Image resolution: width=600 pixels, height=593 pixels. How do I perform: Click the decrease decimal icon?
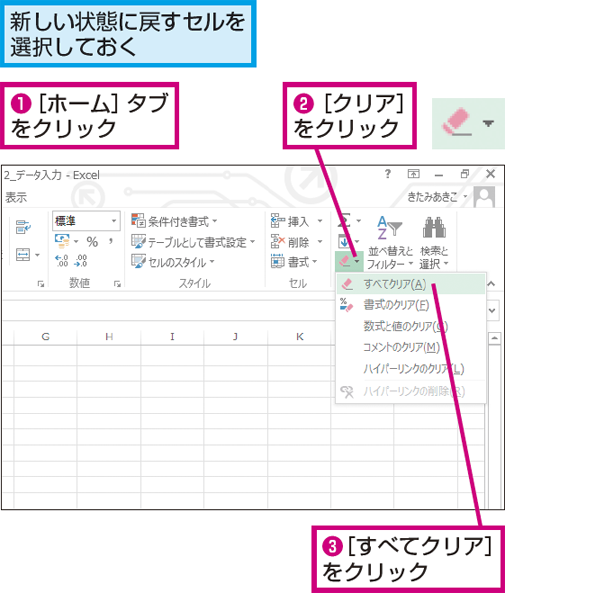pyautogui.click(x=83, y=261)
